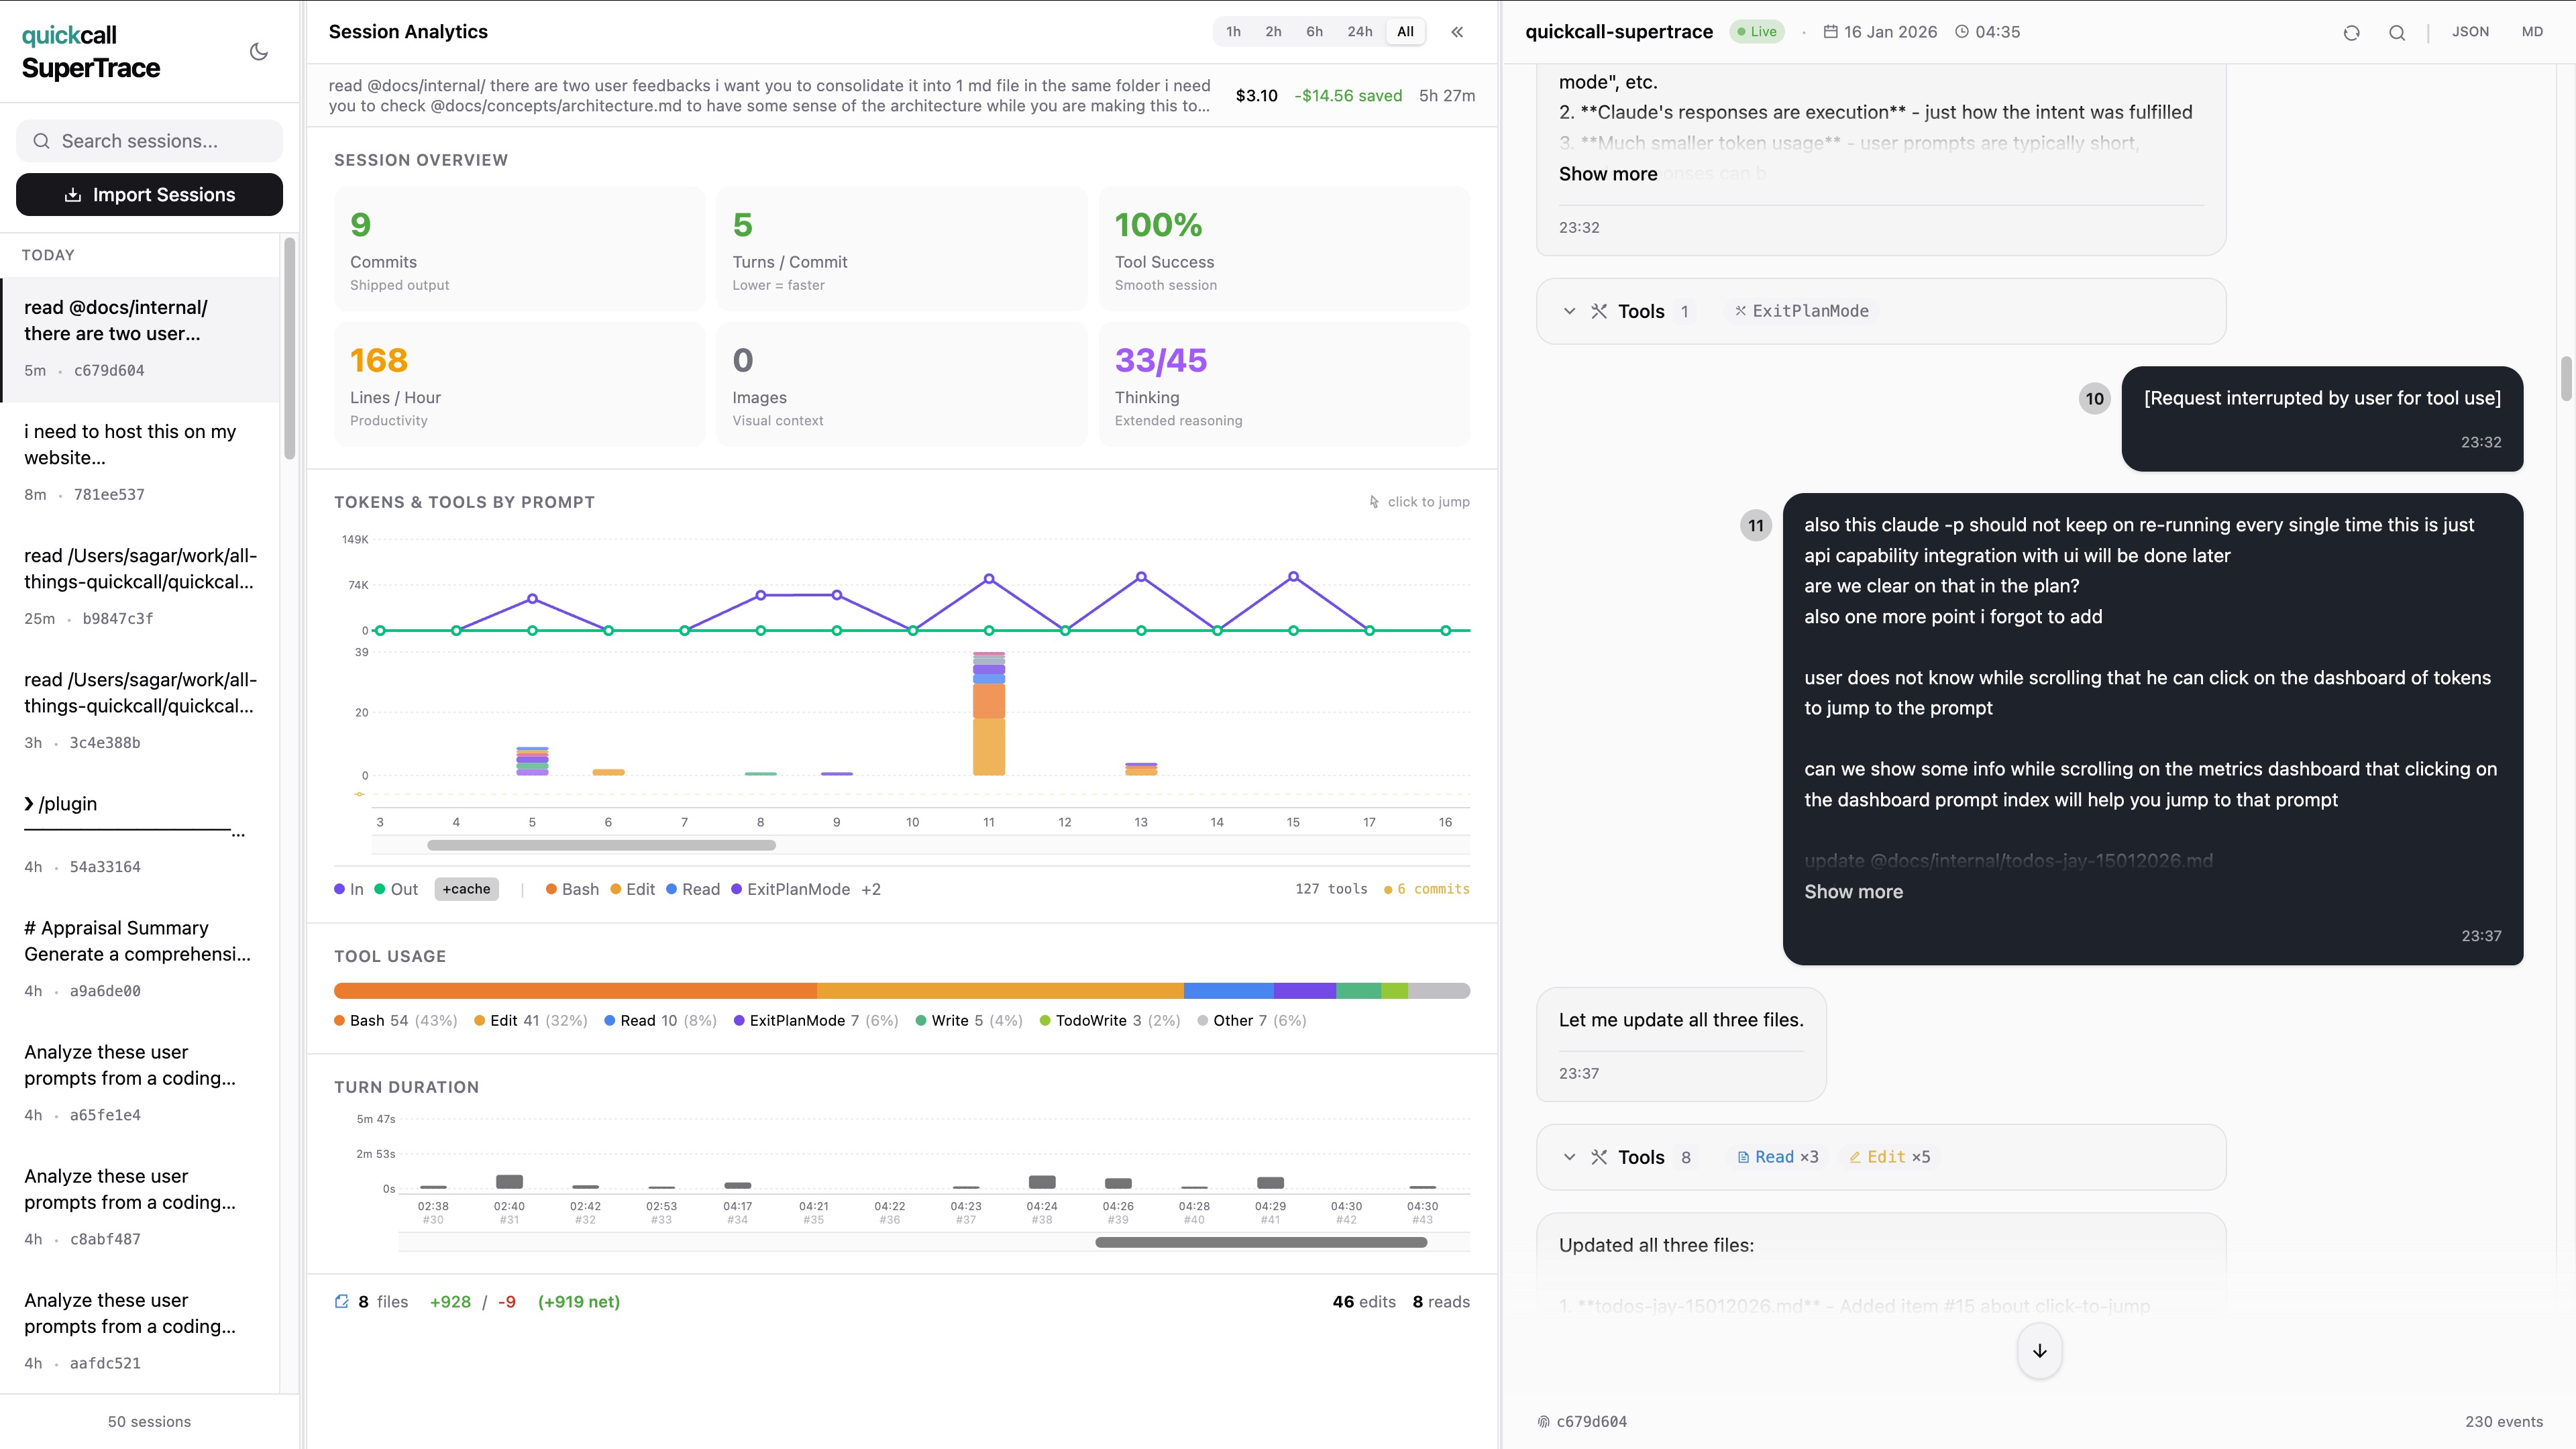The image size is (2576, 1449).
Task: Expand the Tools 1 ExitPlanMode section
Action: 1569,311
